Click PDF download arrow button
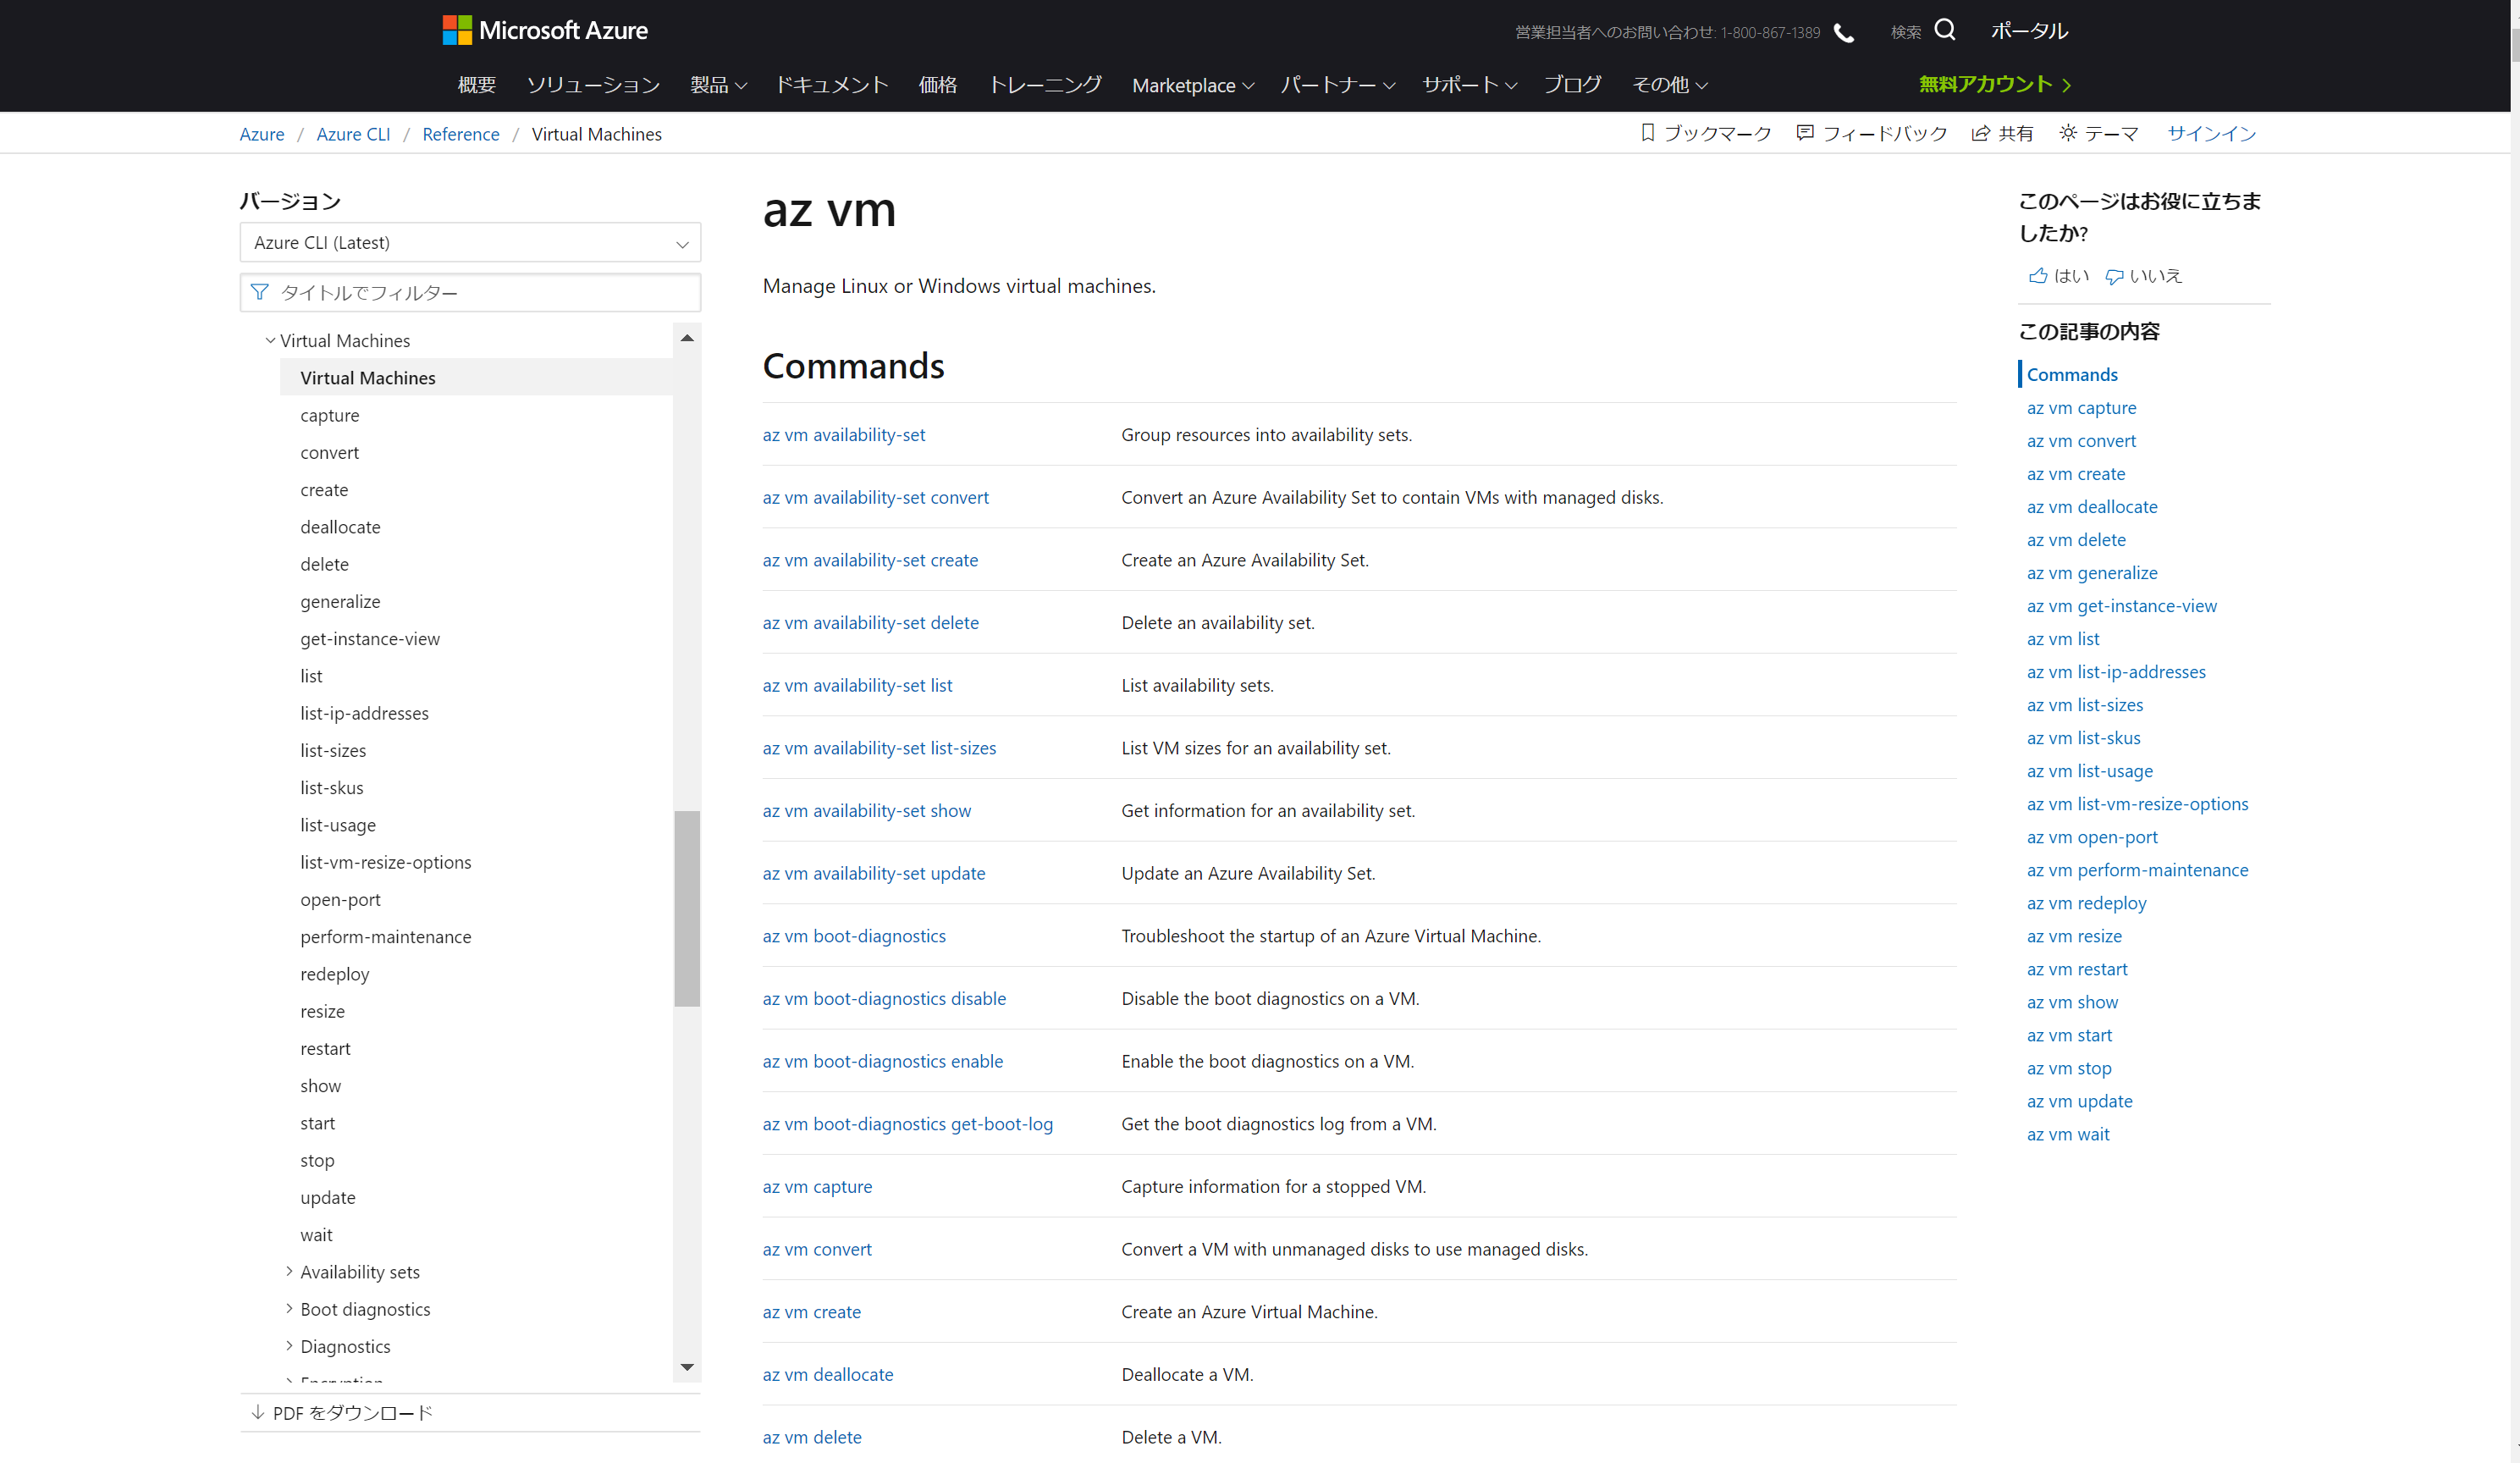This screenshot has width=2520, height=1463. tap(258, 1412)
